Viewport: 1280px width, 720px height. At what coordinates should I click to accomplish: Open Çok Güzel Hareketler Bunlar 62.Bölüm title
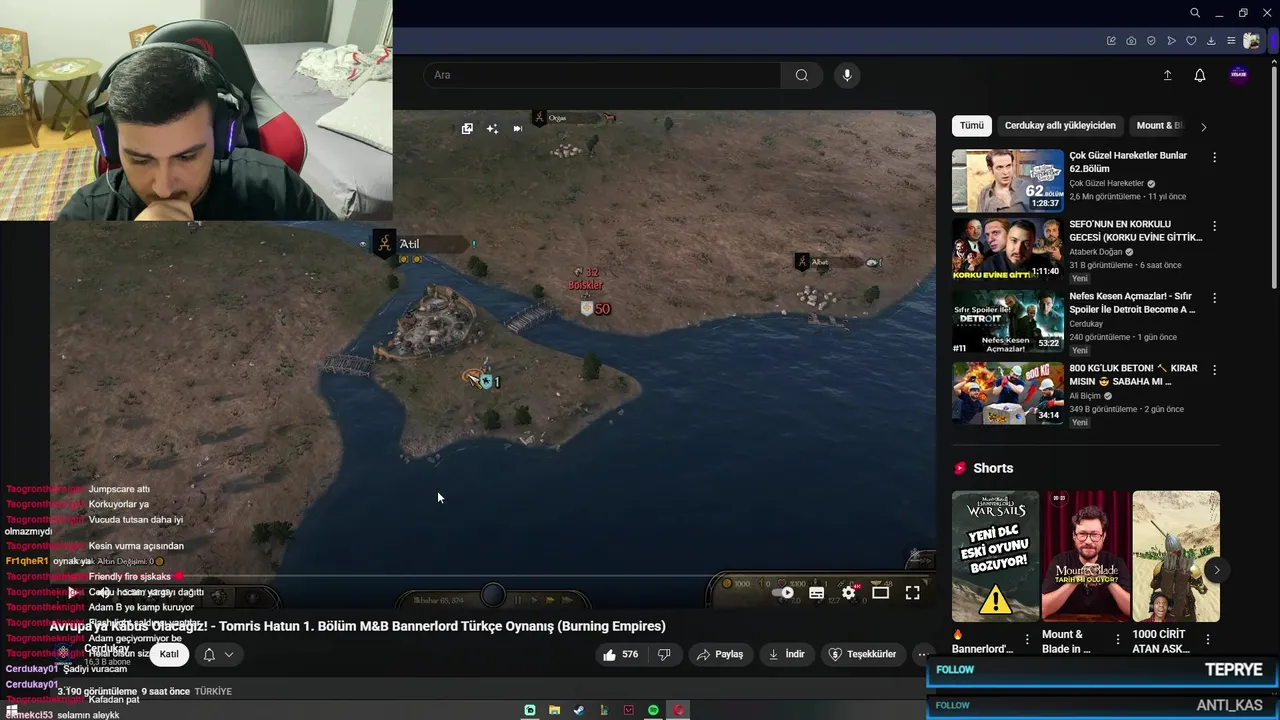click(x=1128, y=162)
